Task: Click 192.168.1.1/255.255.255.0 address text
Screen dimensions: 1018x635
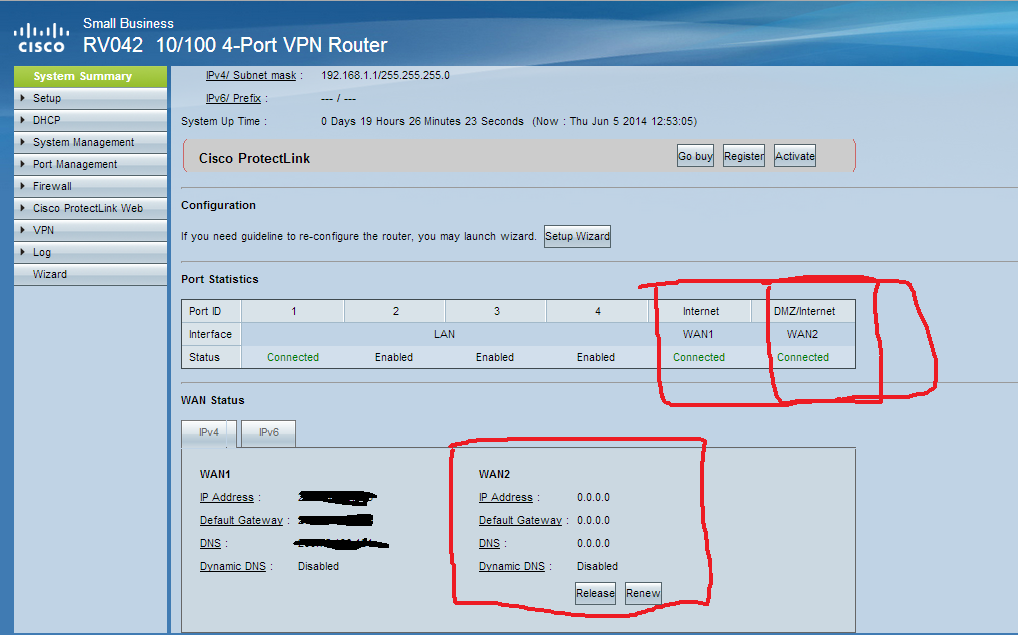Action: 386,75
